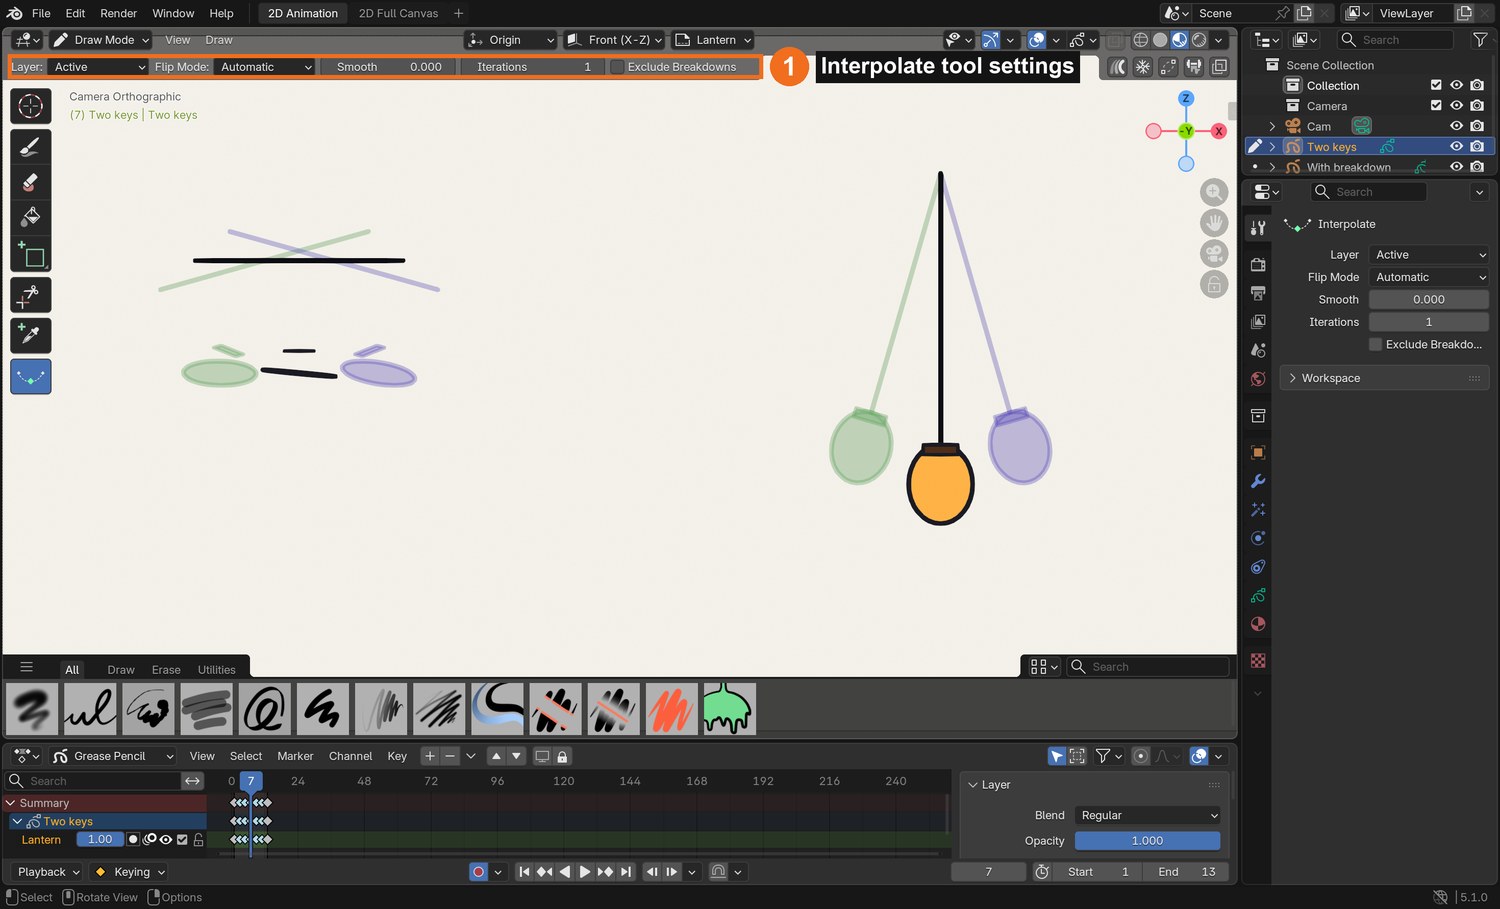Open the header Flip Mode Automatic dropdown

coord(264,67)
